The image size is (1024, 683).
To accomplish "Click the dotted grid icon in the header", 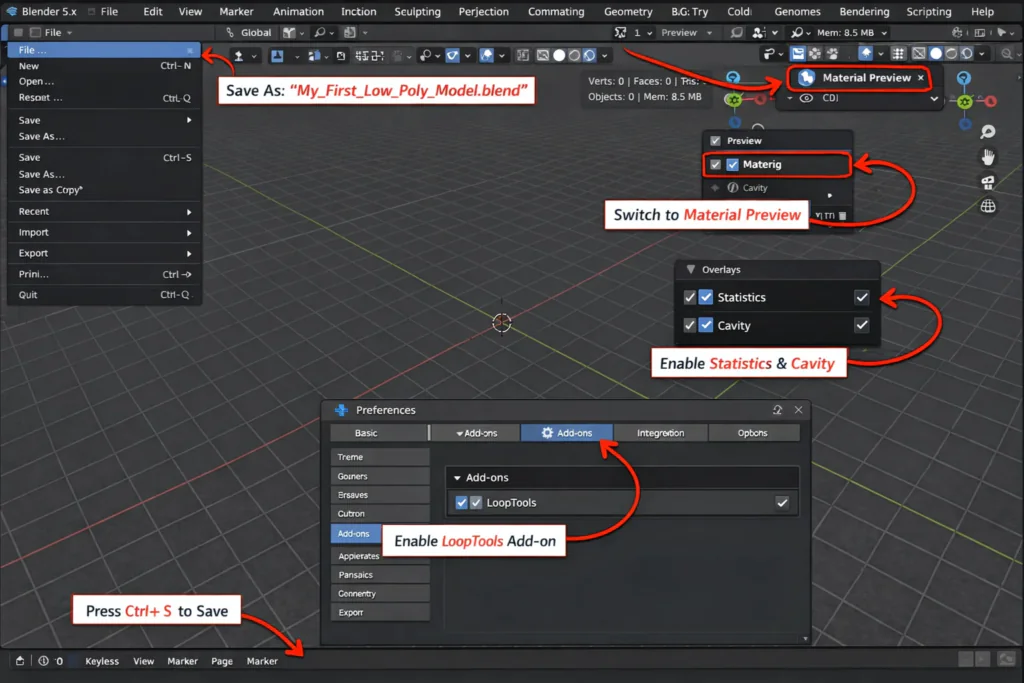I will coord(898,54).
